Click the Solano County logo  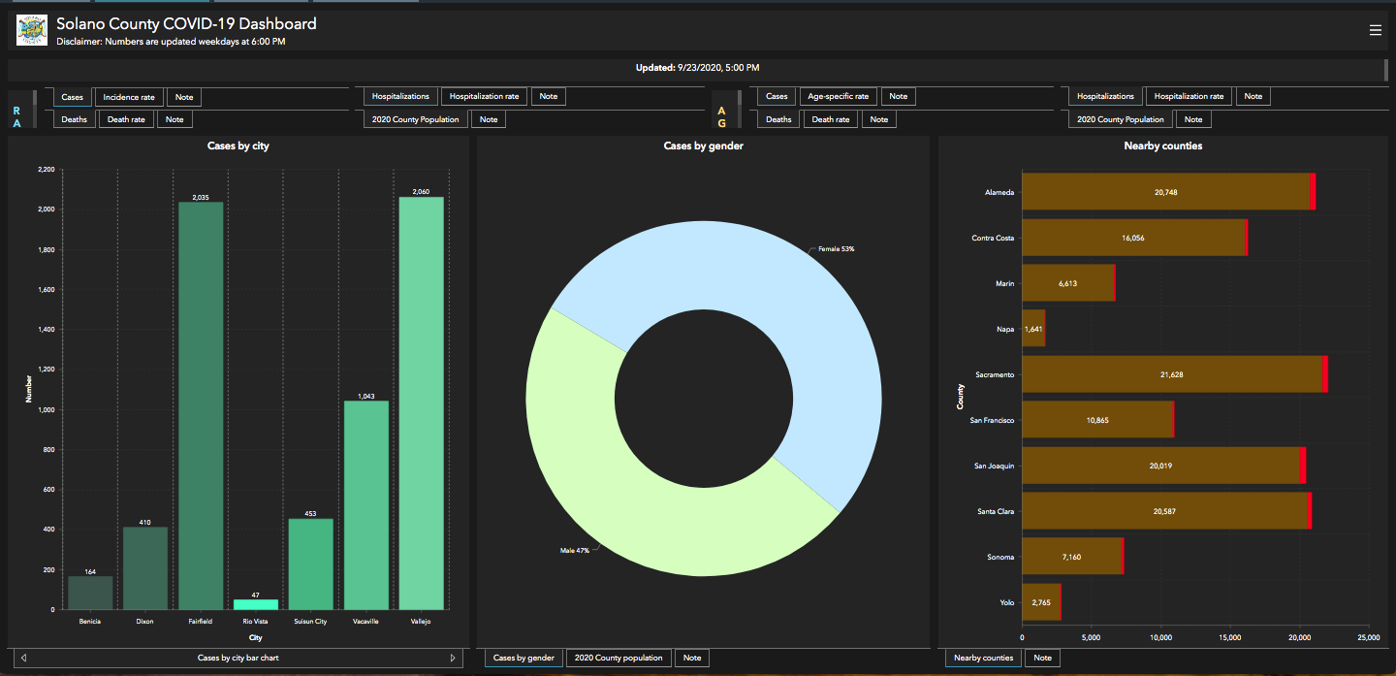[32, 31]
